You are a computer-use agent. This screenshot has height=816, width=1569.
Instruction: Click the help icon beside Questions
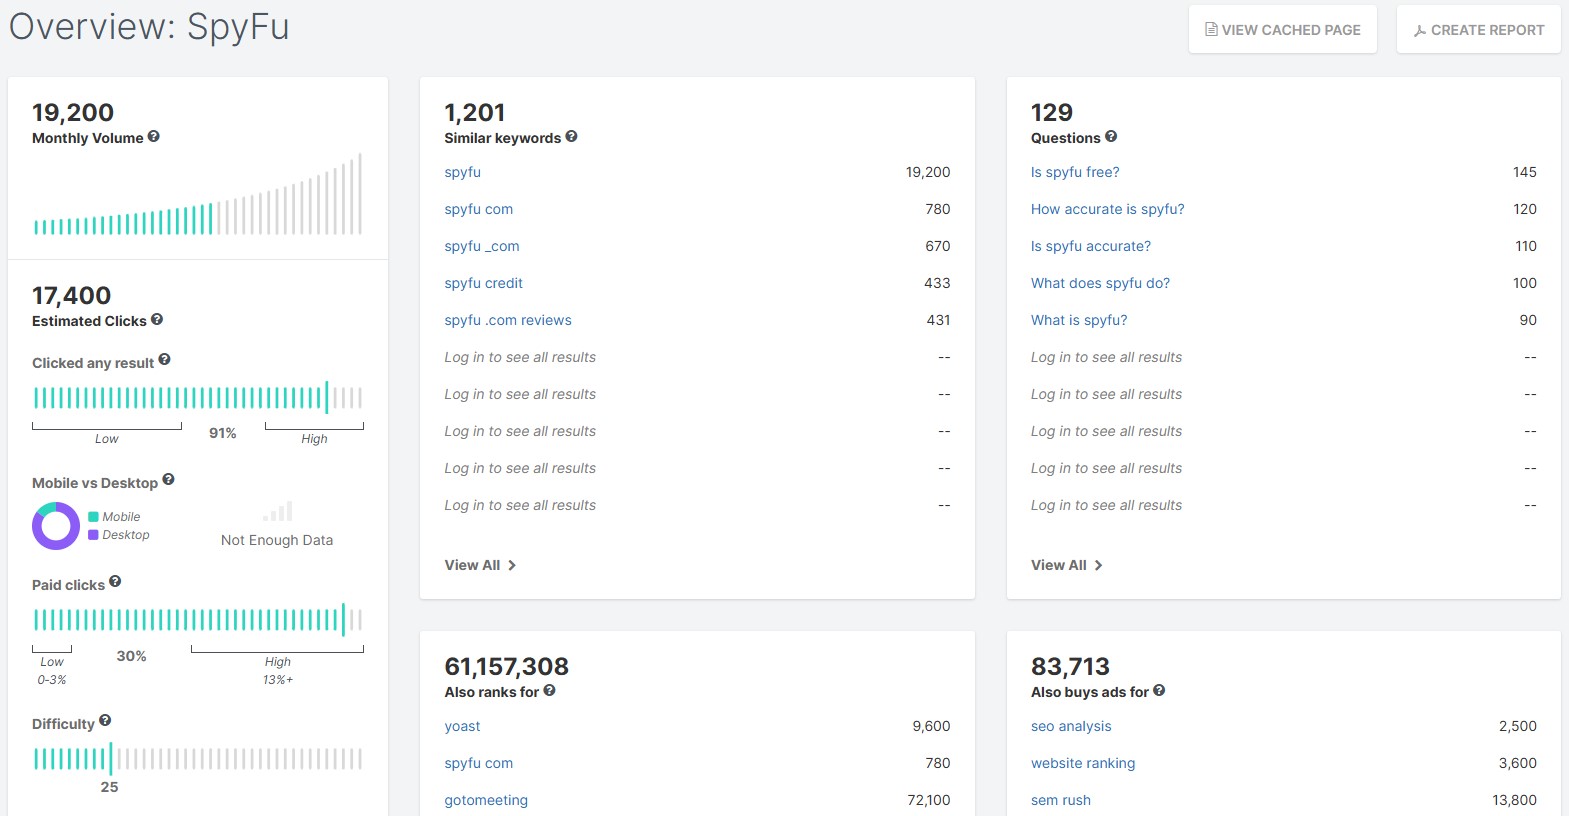(x=1111, y=137)
